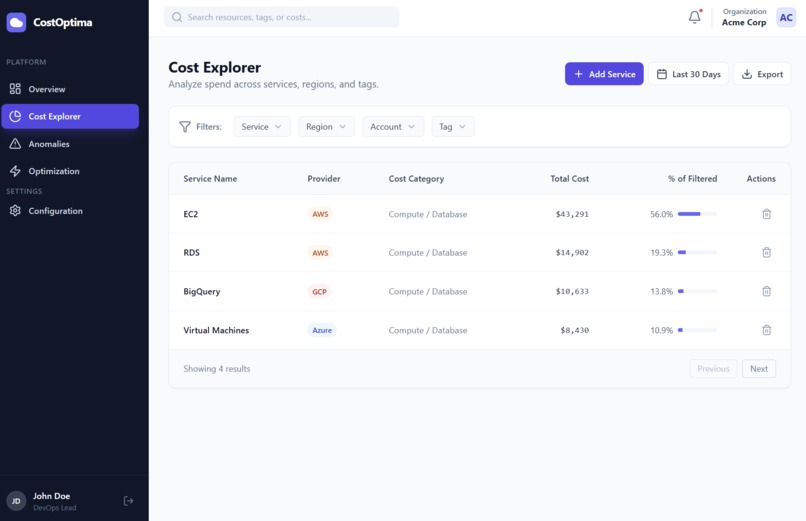Open notifications bell icon

tap(694, 17)
